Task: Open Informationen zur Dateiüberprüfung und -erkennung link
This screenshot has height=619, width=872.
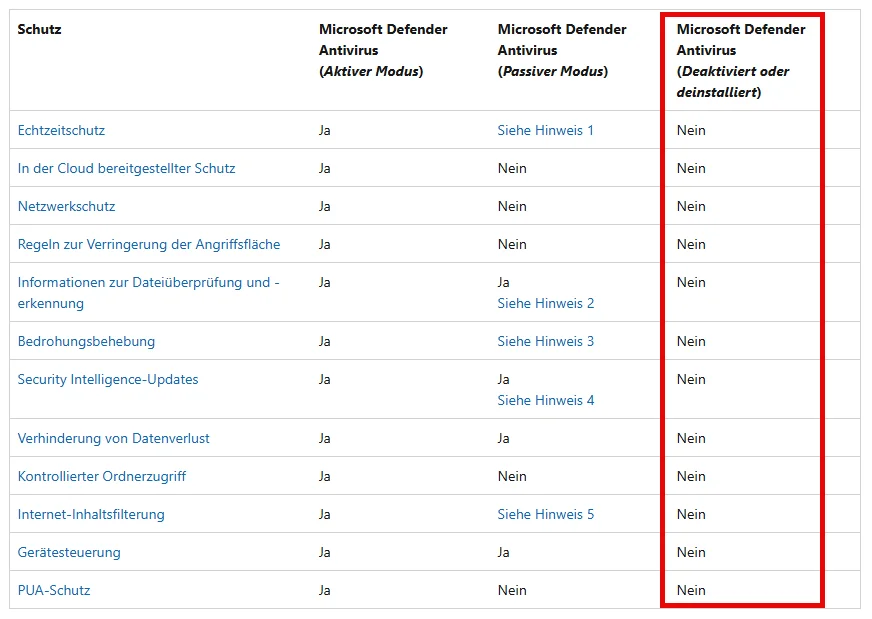Action: [x=148, y=293]
